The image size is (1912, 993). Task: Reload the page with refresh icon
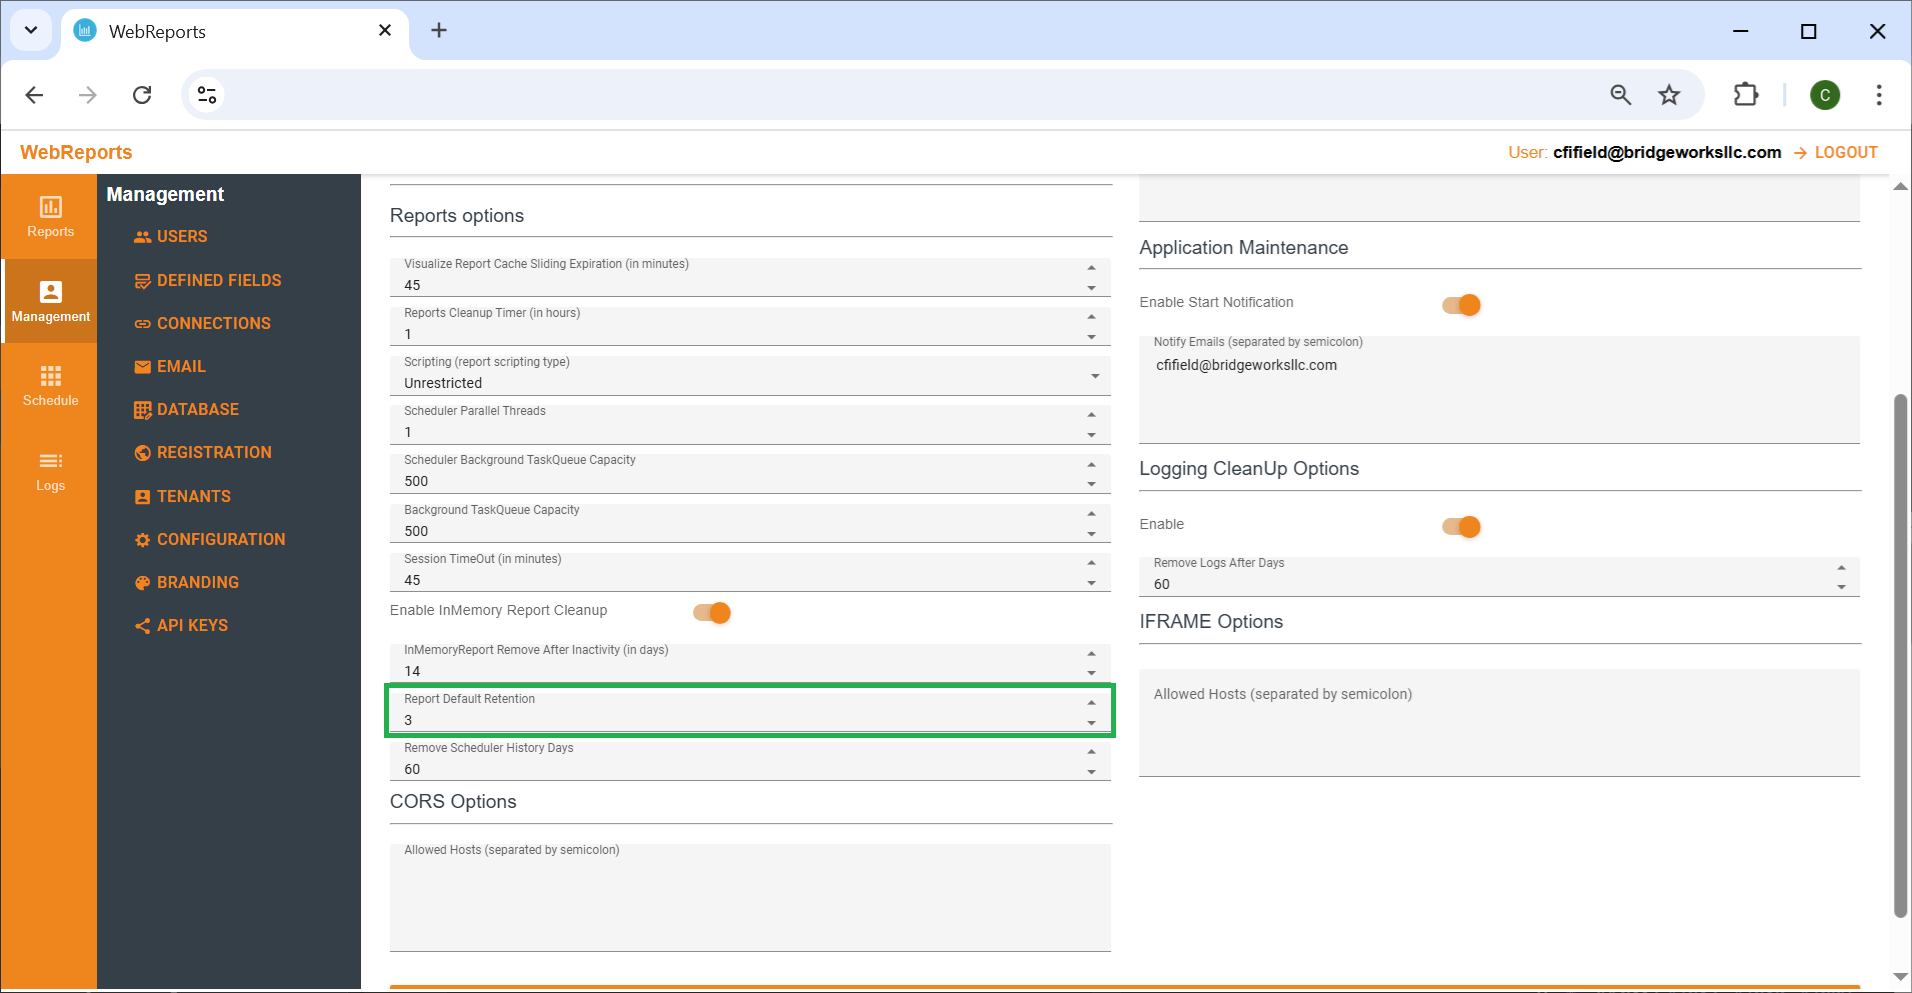click(x=142, y=95)
